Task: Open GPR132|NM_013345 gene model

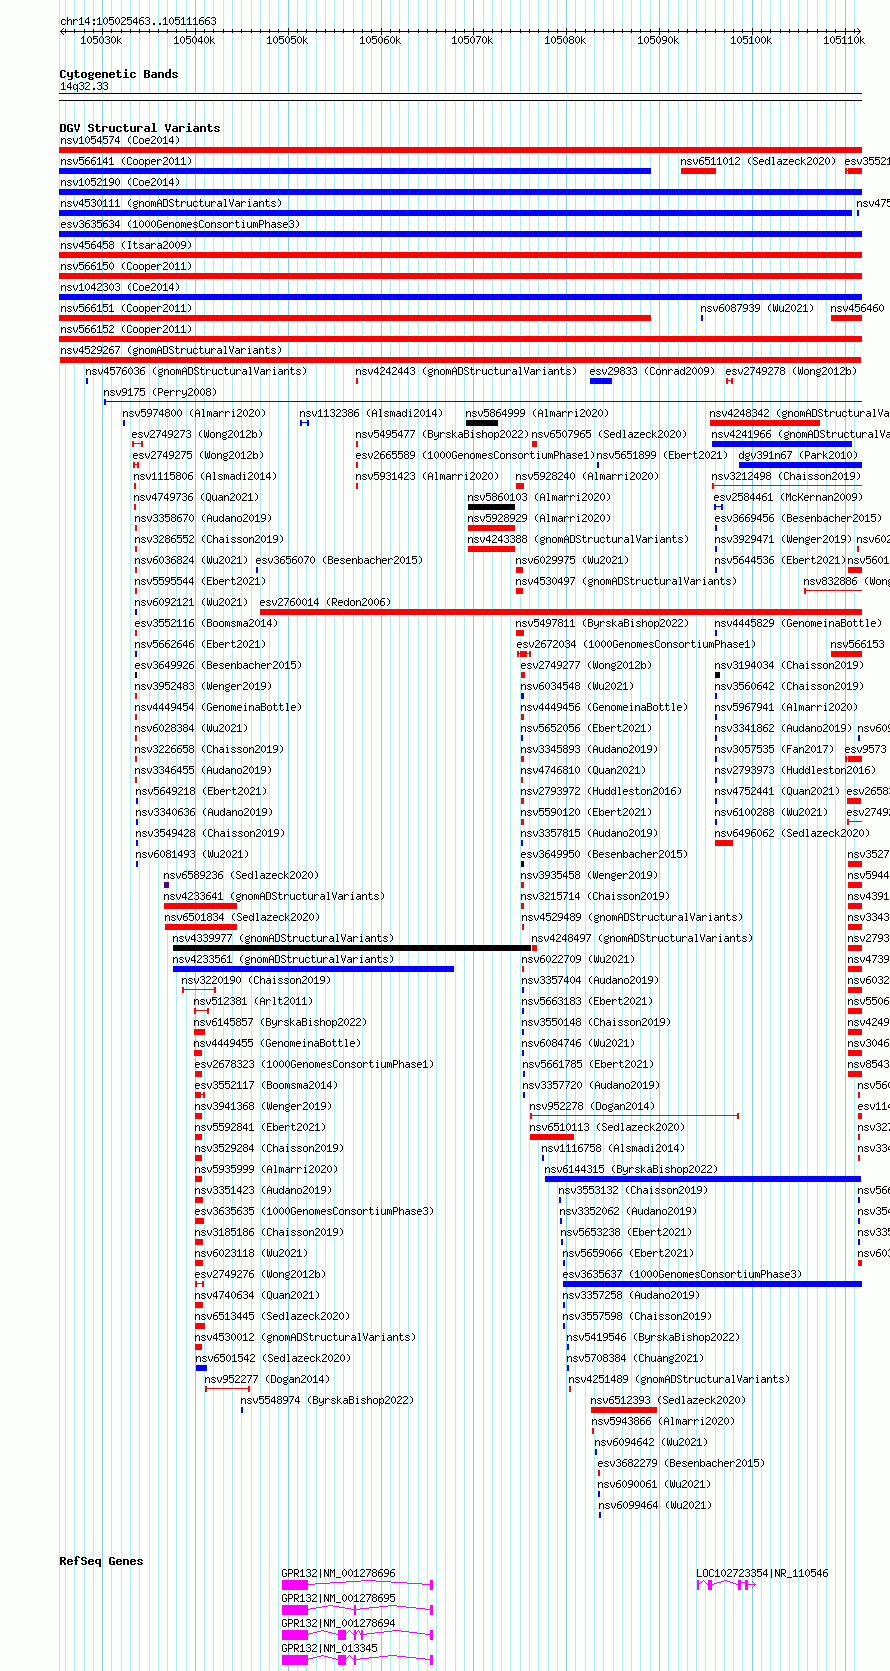Action: [357, 1660]
